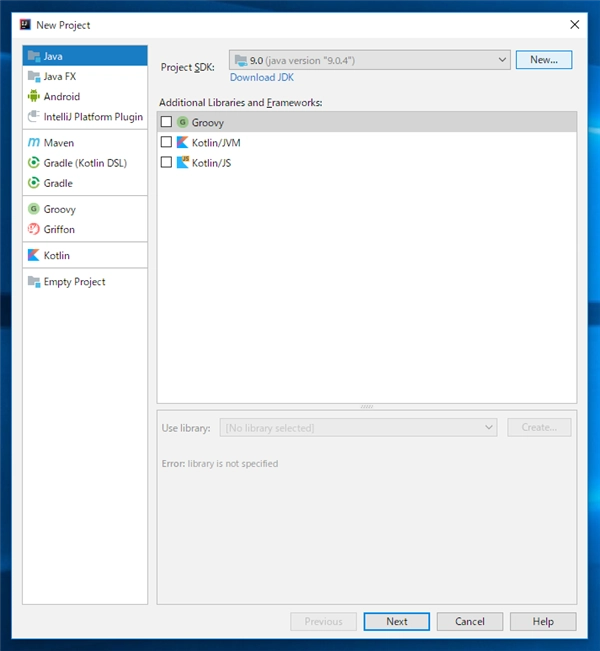Check the Kotlin/JS checkbox
This screenshot has height=651, width=600.
click(x=166, y=162)
